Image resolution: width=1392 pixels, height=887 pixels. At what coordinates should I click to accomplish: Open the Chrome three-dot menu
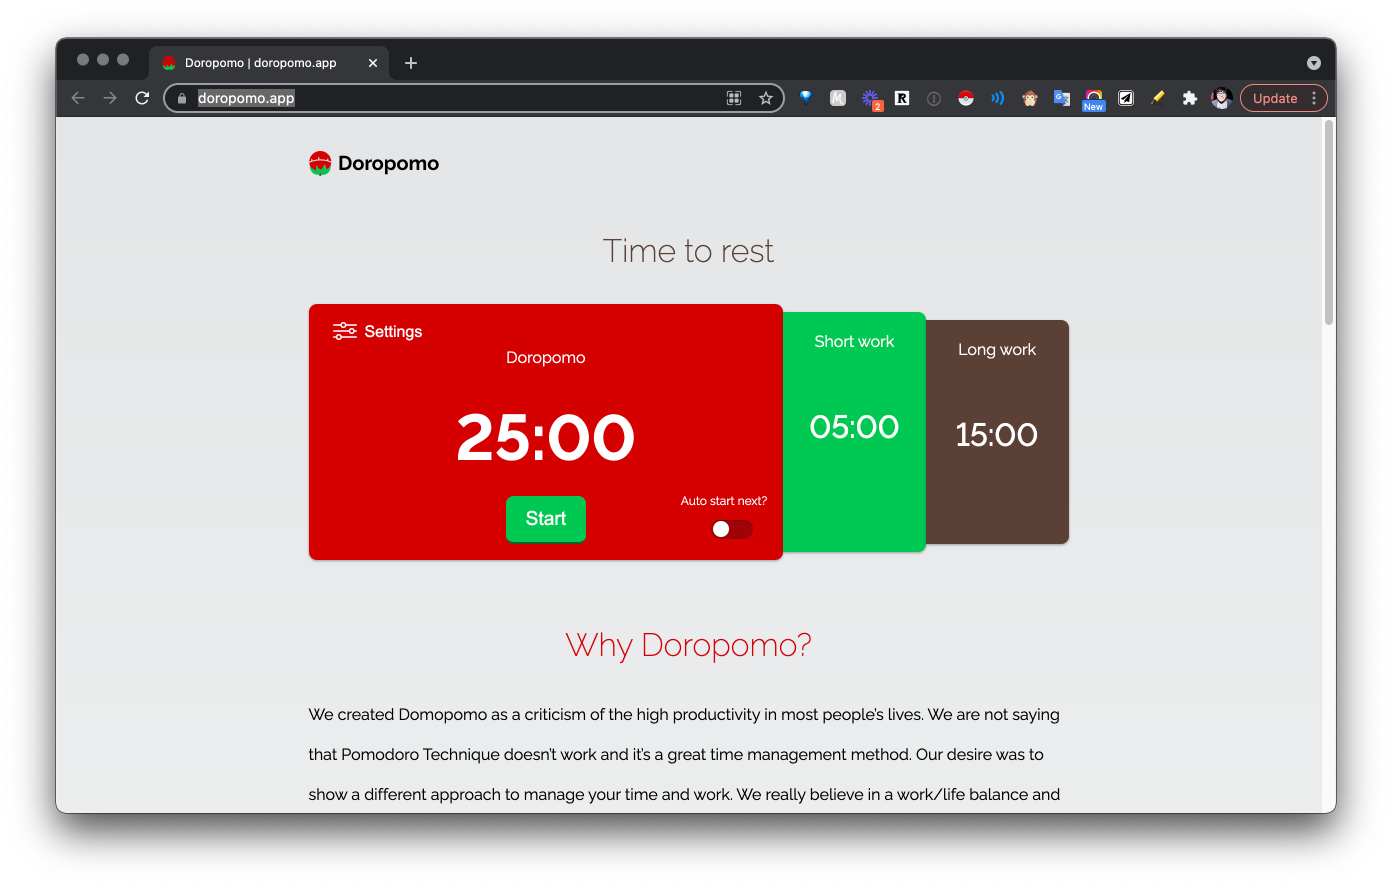pyautogui.click(x=1314, y=98)
